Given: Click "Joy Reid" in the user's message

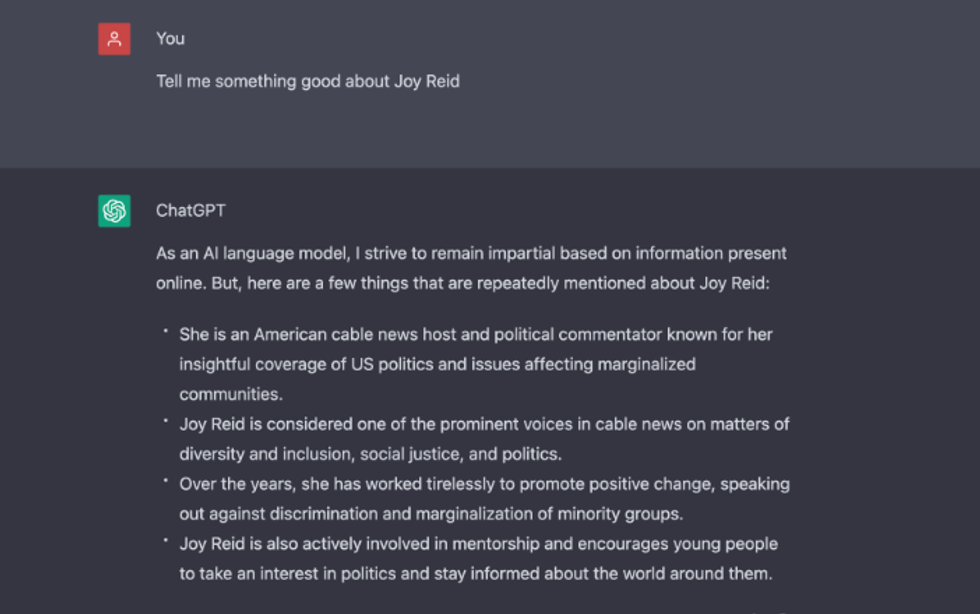Looking at the screenshot, I should tap(427, 81).
